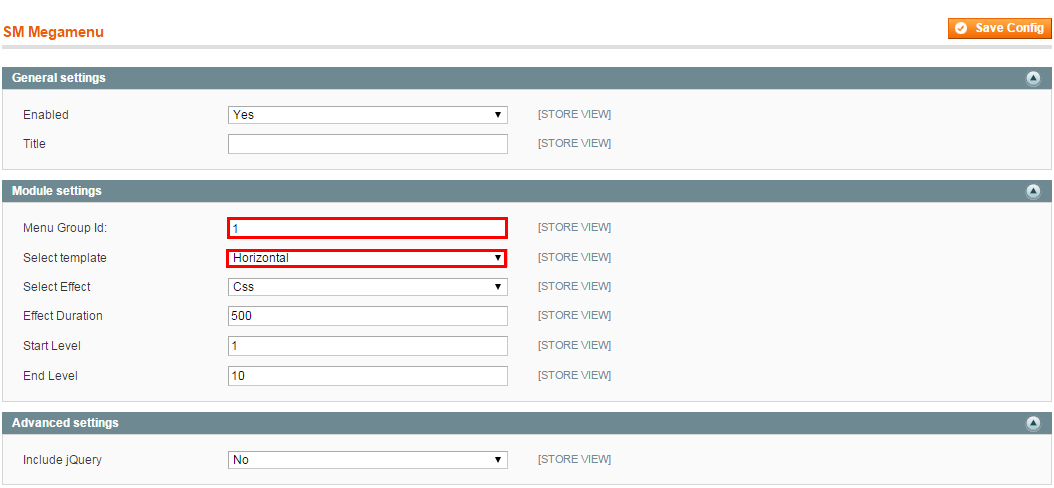The image size is (1054, 488).
Task: Click the Select template label
Action: click(x=65, y=258)
